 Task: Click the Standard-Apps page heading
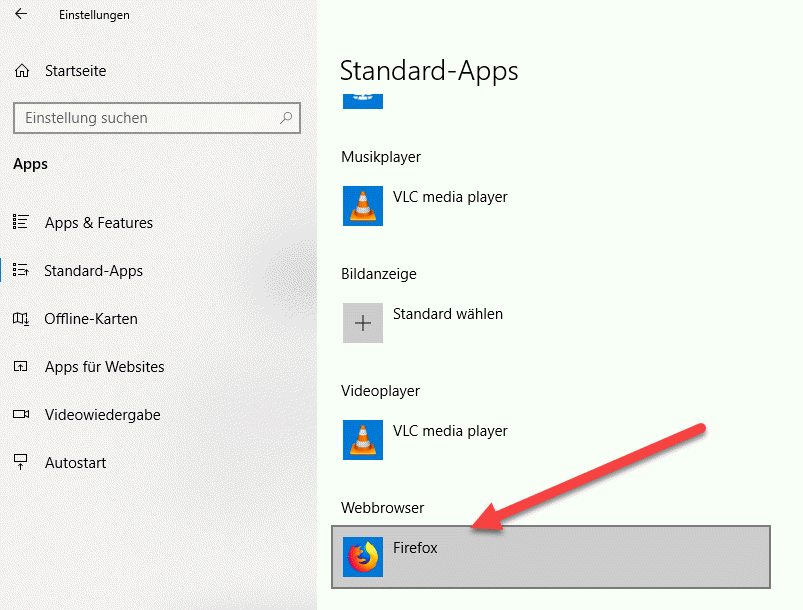point(429,71)
